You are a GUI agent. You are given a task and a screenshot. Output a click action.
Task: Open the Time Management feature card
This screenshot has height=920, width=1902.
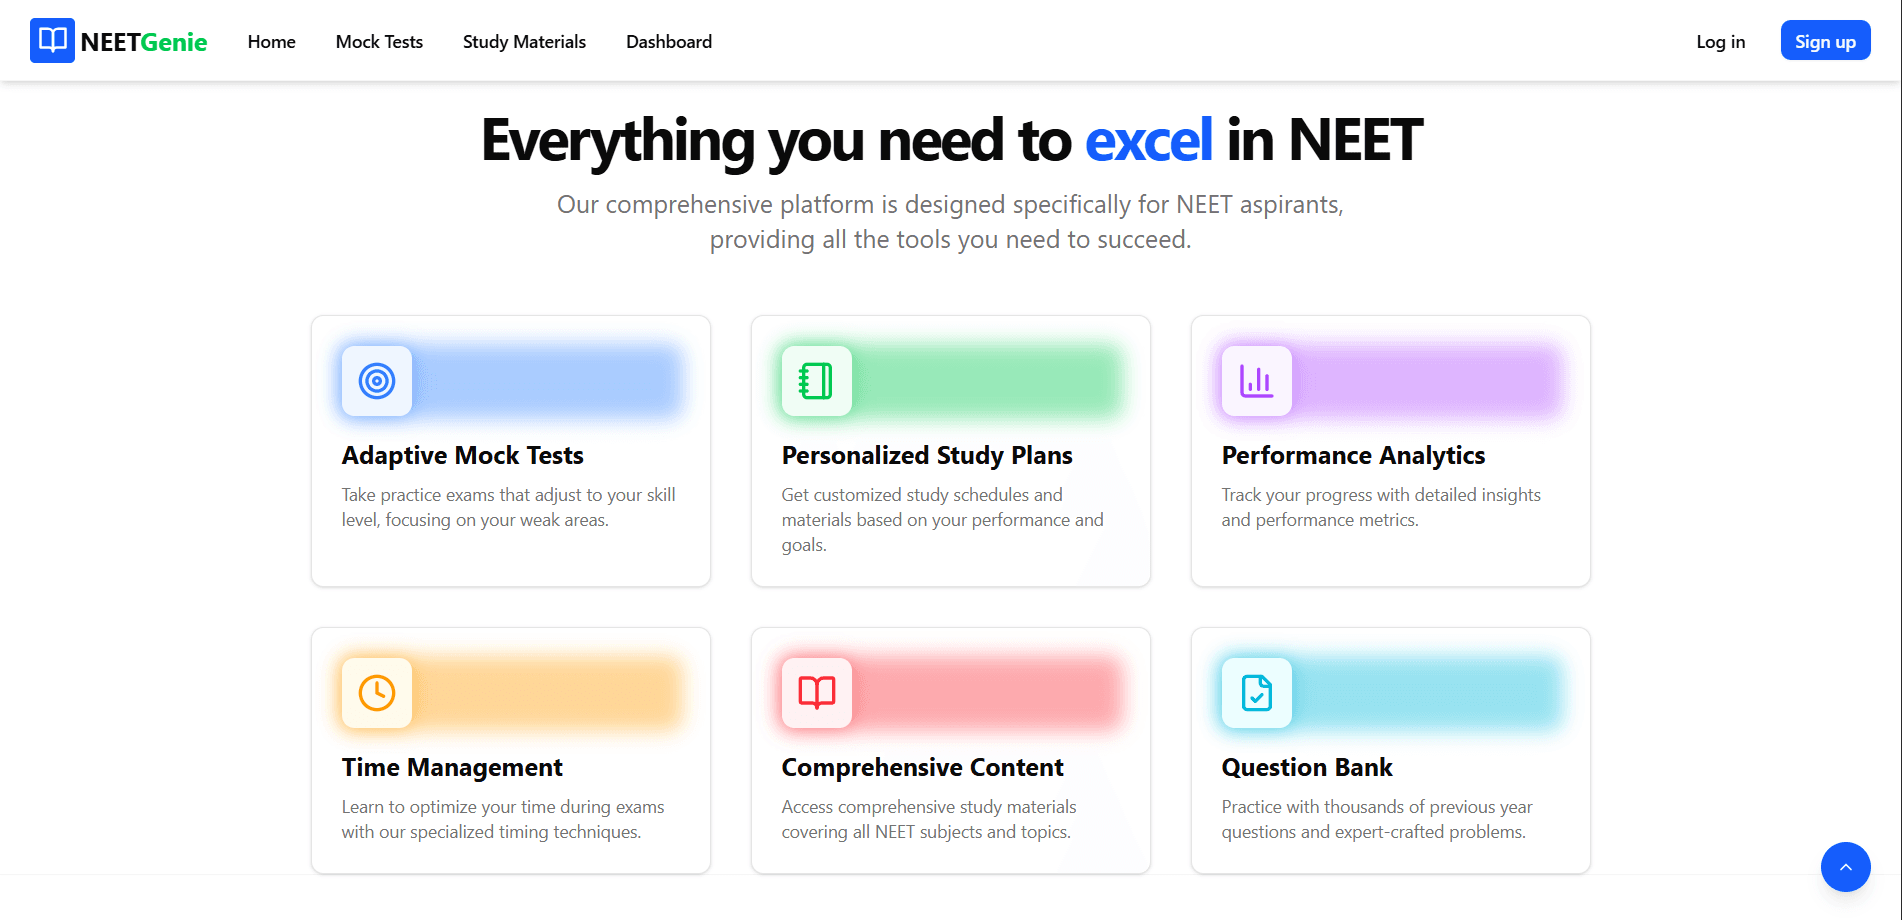[510, 750]
